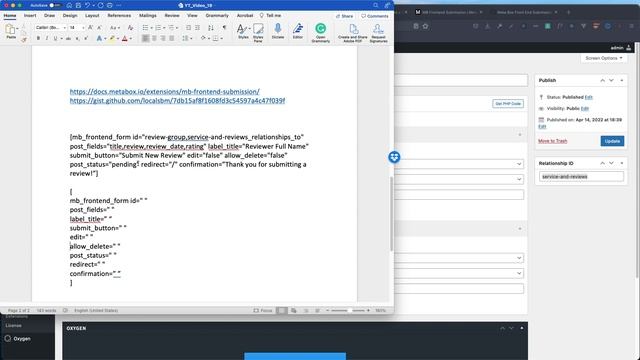Click the clear formatting icon
Screen dimensions: 640x360
[x=130, y=28]
